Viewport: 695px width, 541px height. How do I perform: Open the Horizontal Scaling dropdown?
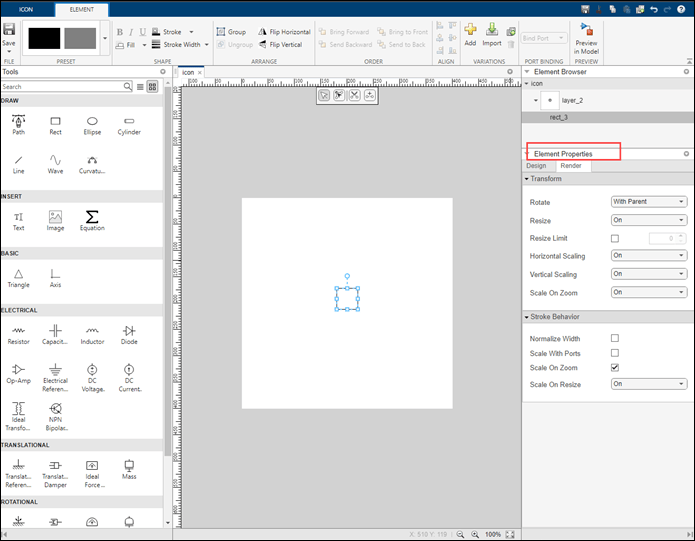(x=649, y=256)
